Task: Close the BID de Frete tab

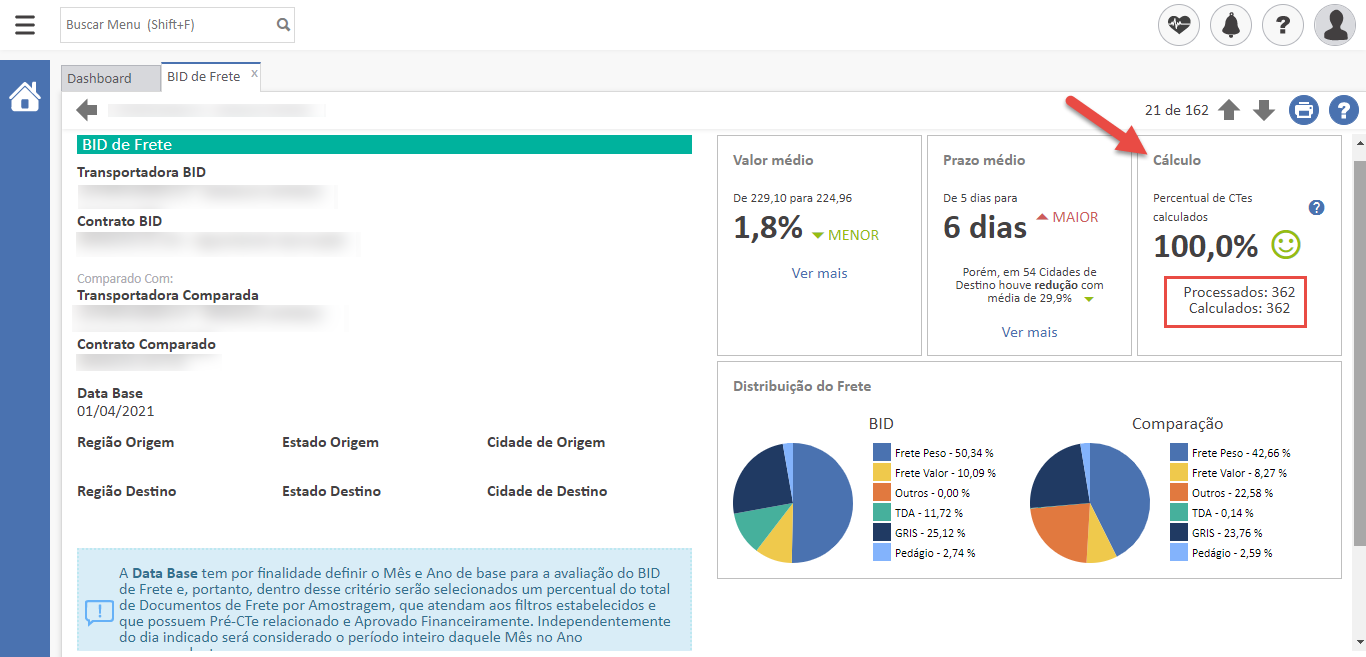Action: [254, 73]
